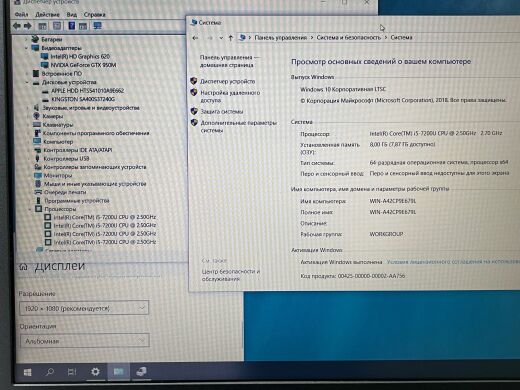Select the first i5-7200U CPU entry
The height and width of the screenshot is (390, 520).
(x=105, y=217)
